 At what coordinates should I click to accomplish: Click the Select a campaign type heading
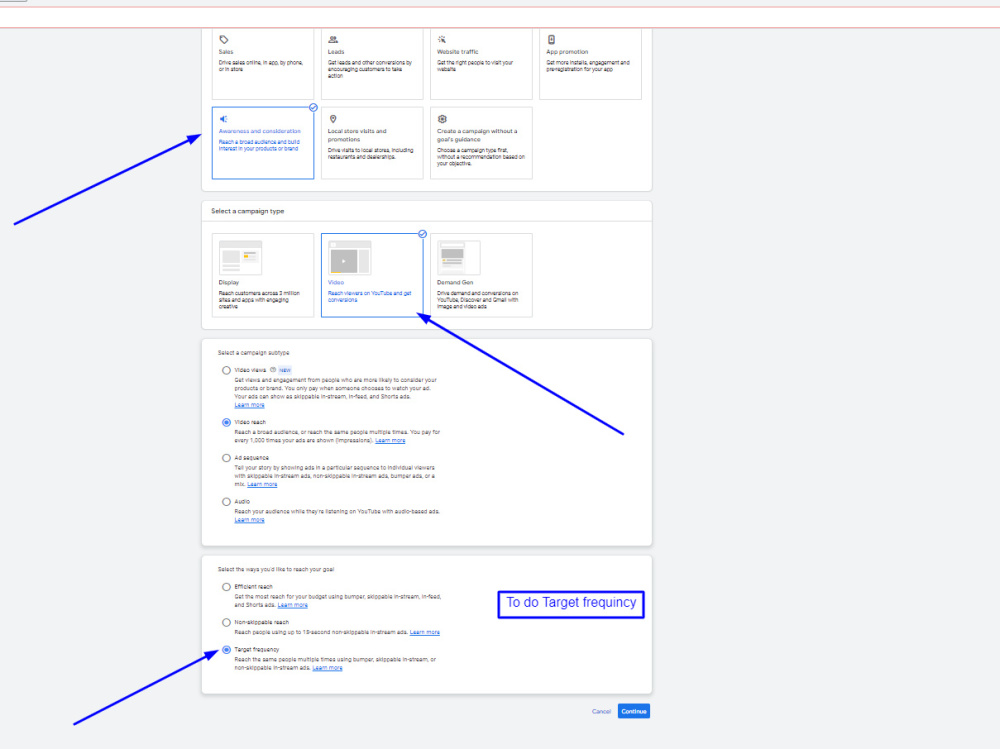(x=247, y=211)
